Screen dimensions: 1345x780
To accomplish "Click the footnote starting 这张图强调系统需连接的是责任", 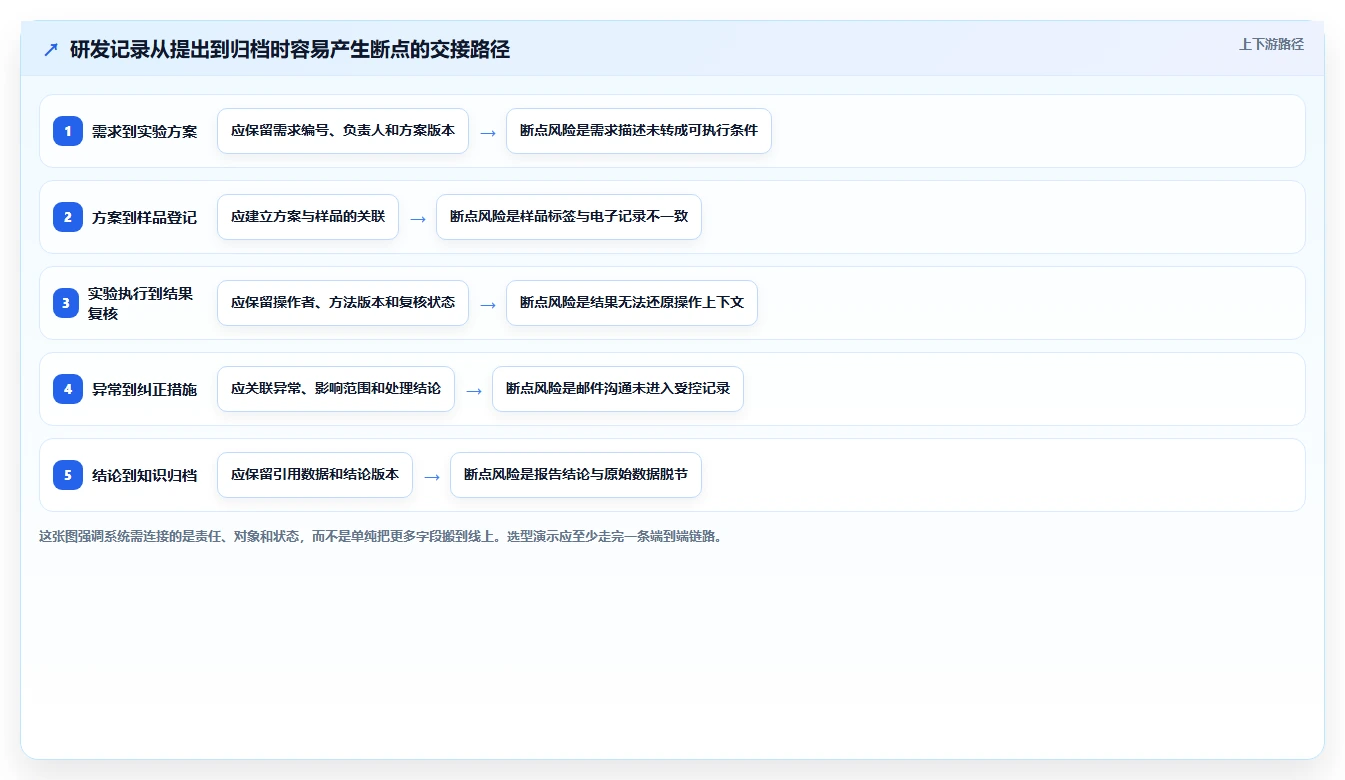I will tap(380, 536).
